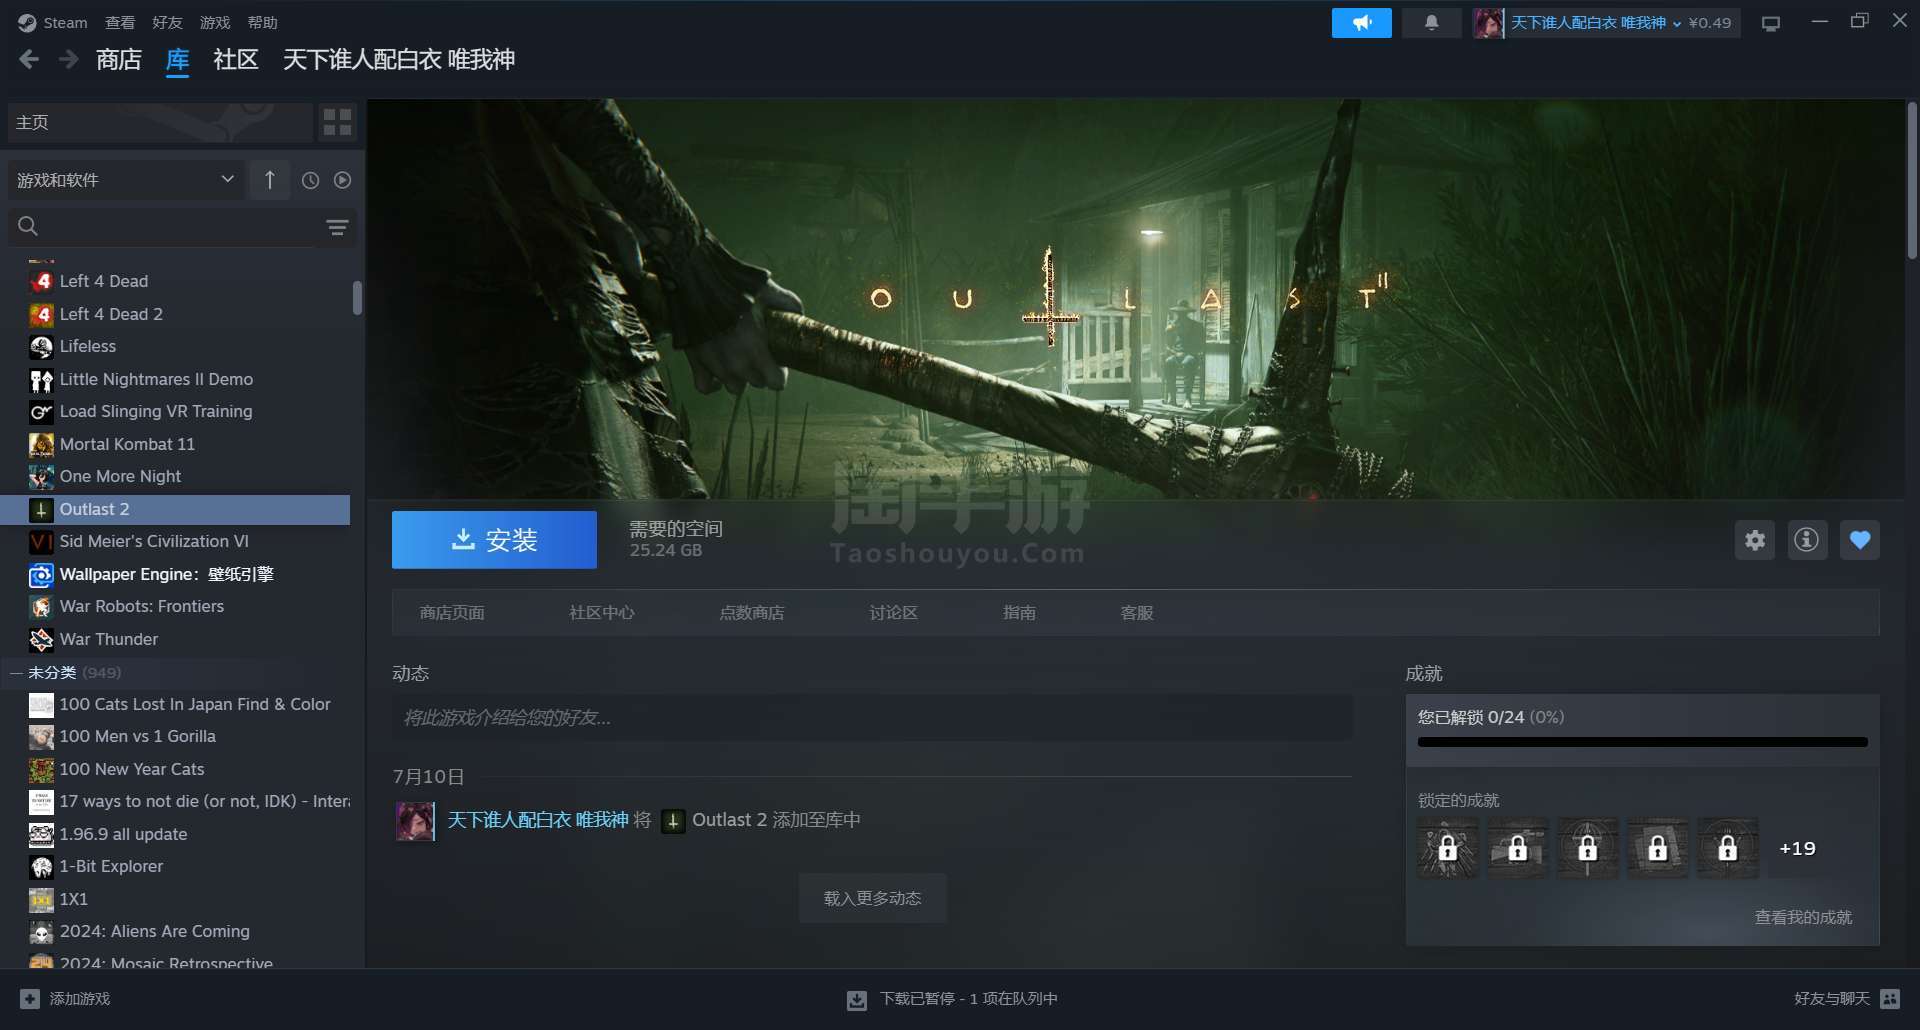The image size is (1920, 1030).
Task: Open 讨论区 link
Action: (x=893, y=612)
